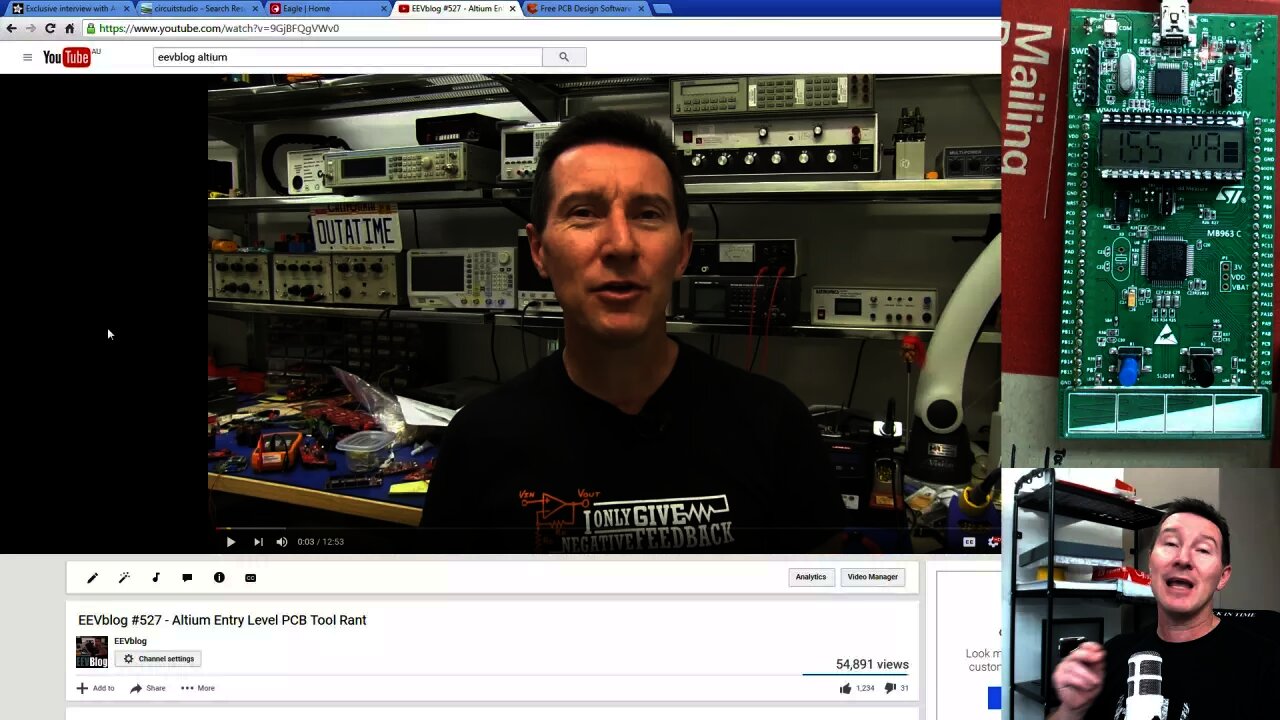Reload the page with the refresh icon
Image resolution: width=1280 pixels, height=720 pixels.
pos(50,28)
